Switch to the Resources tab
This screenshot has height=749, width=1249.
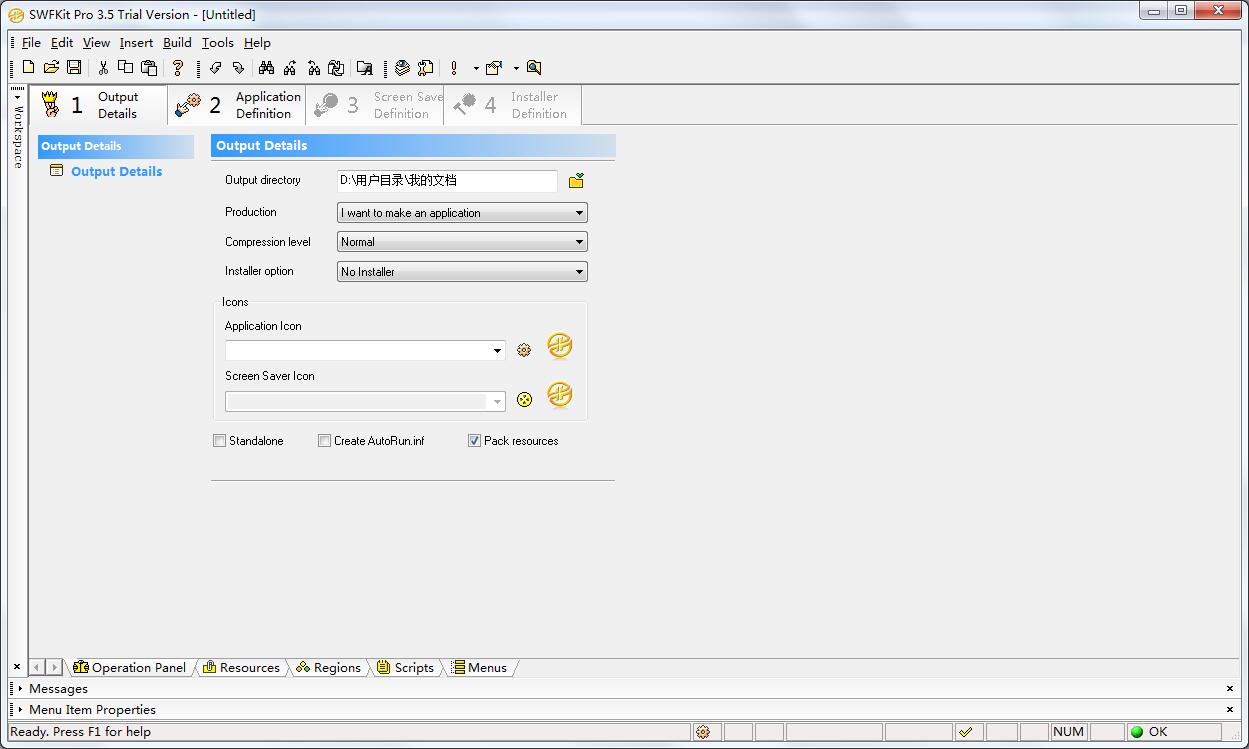[x=241, y=668]
